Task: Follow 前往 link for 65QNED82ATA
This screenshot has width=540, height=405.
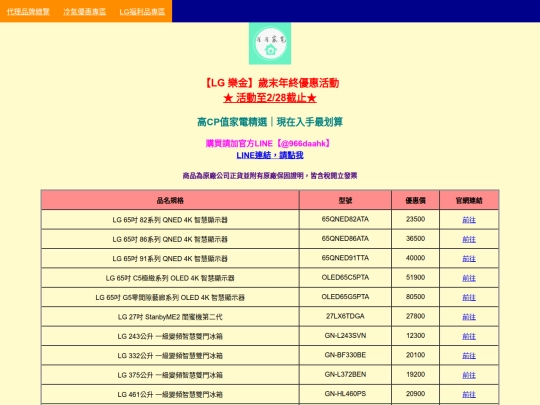Action: [469, 220]
